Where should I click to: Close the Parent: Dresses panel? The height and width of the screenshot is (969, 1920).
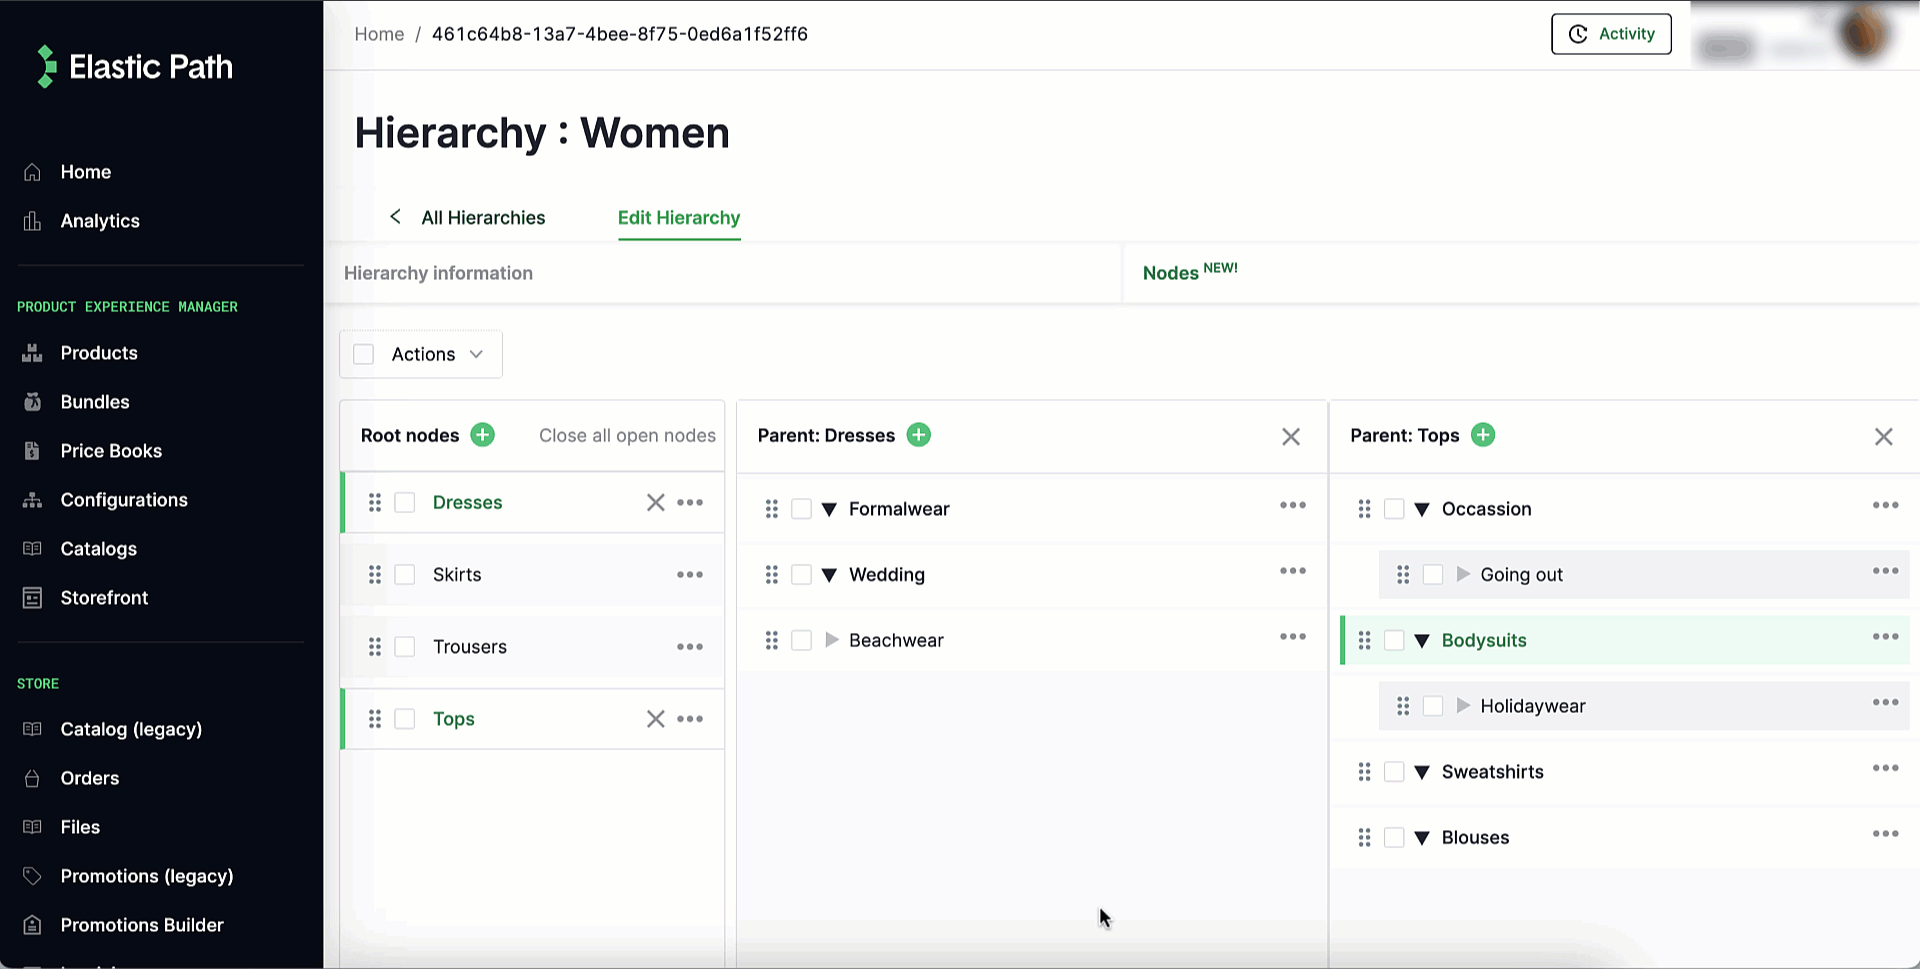(1290, 437)
